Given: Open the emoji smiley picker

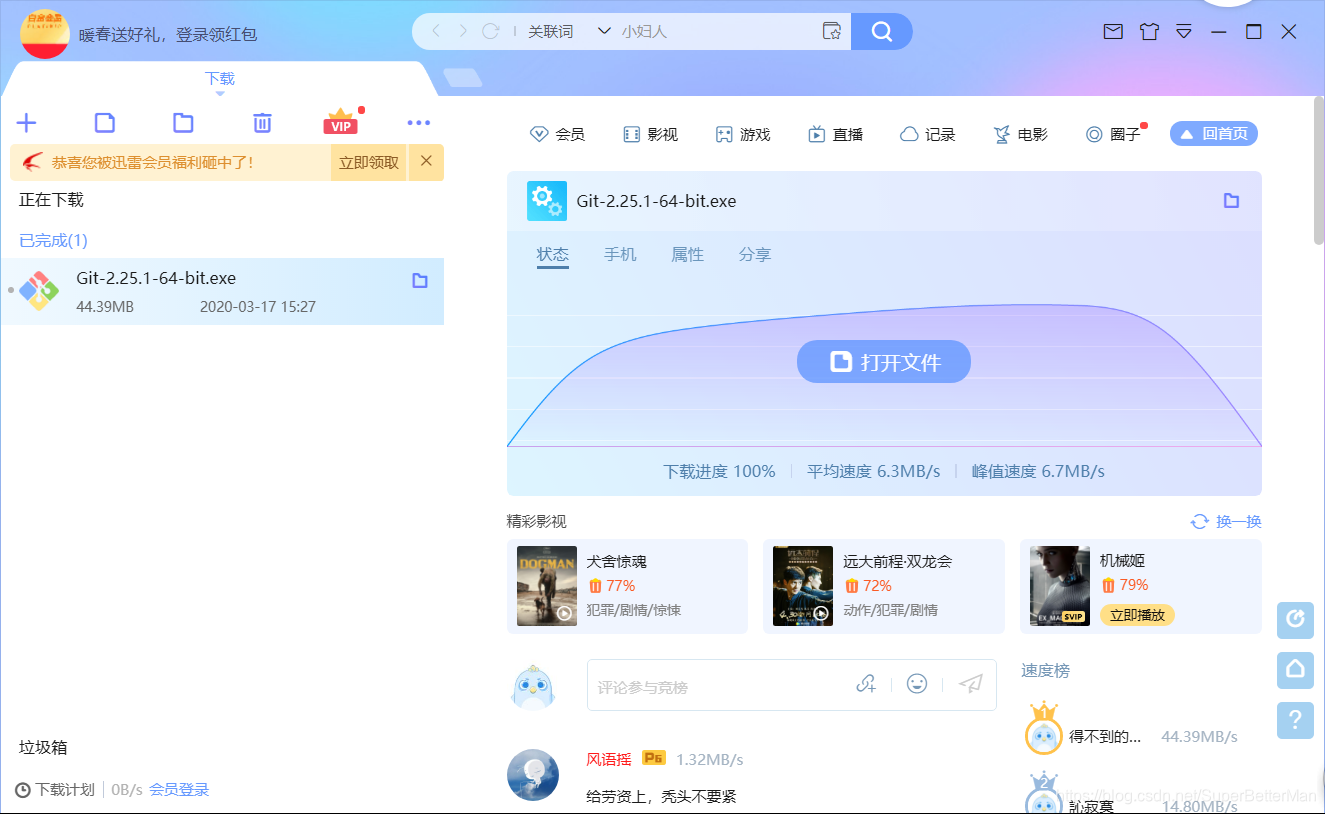Looking at the screenshot, I should click(917, 683).
